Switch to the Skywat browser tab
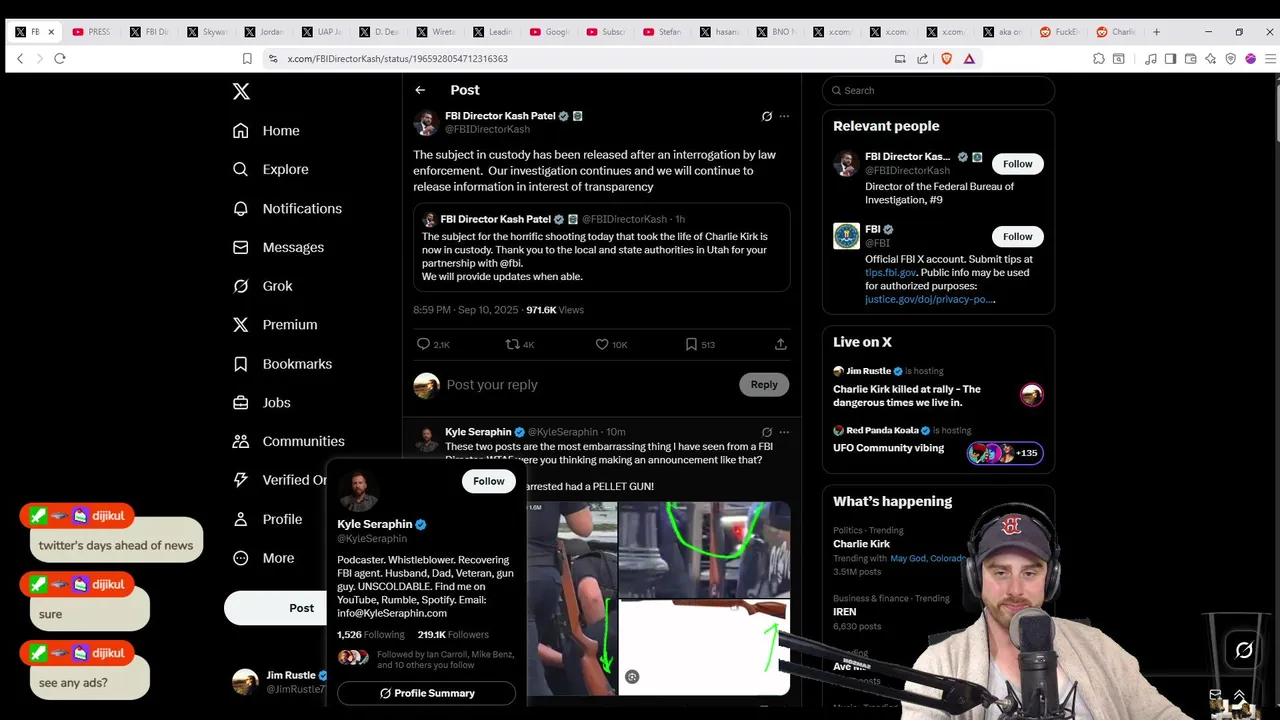 pos(207,32)
